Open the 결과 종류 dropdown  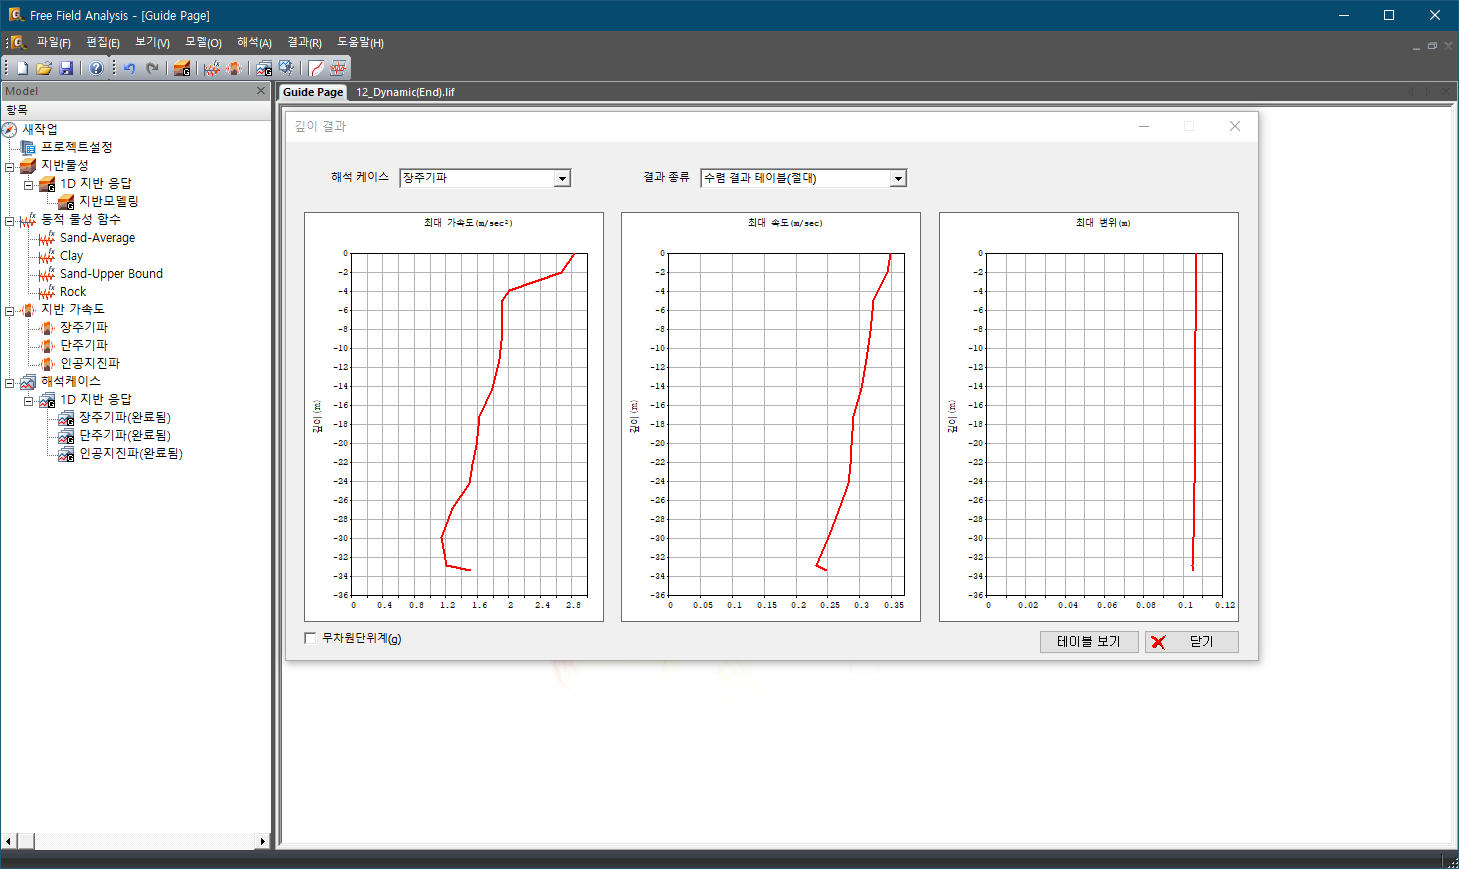coord(898,178)
